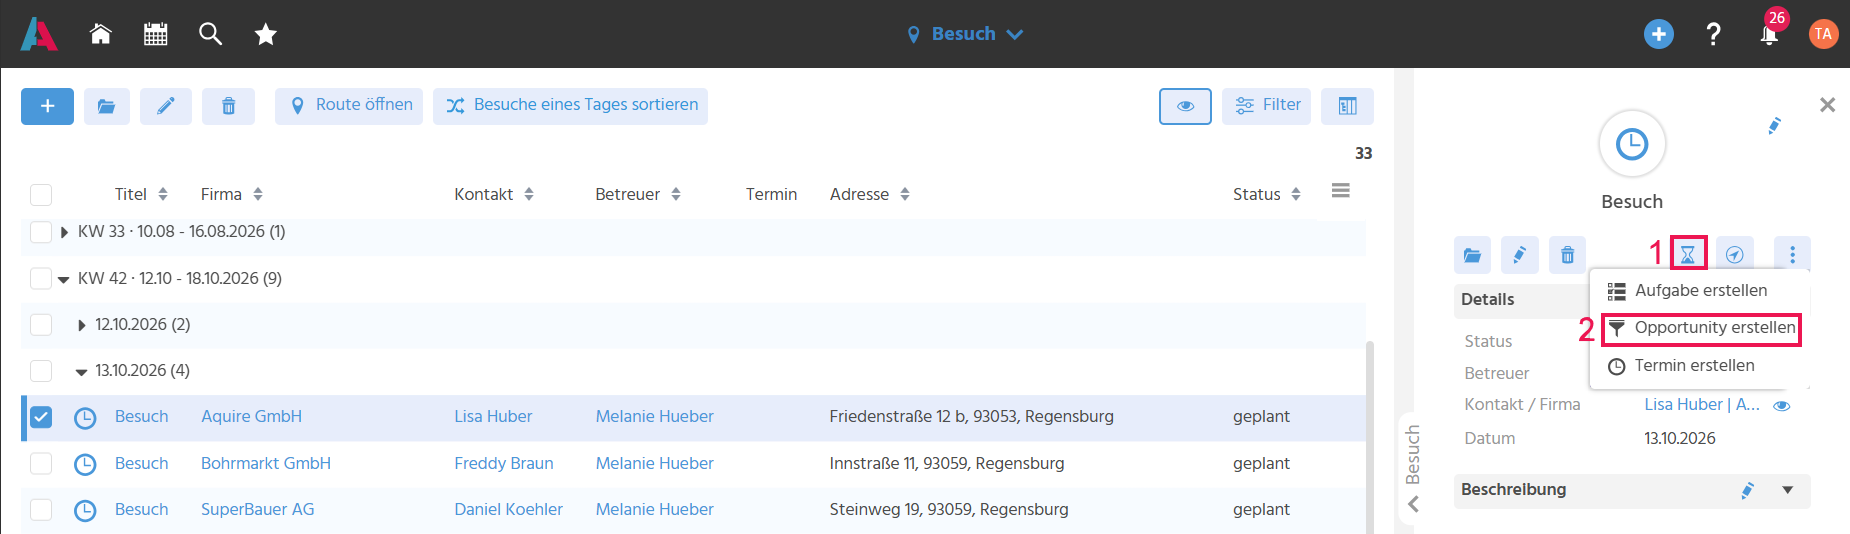The image size is (1850, 534).
Task: Click the column layout view icon
Action: pyautogui.click(x=1347, y=106)
